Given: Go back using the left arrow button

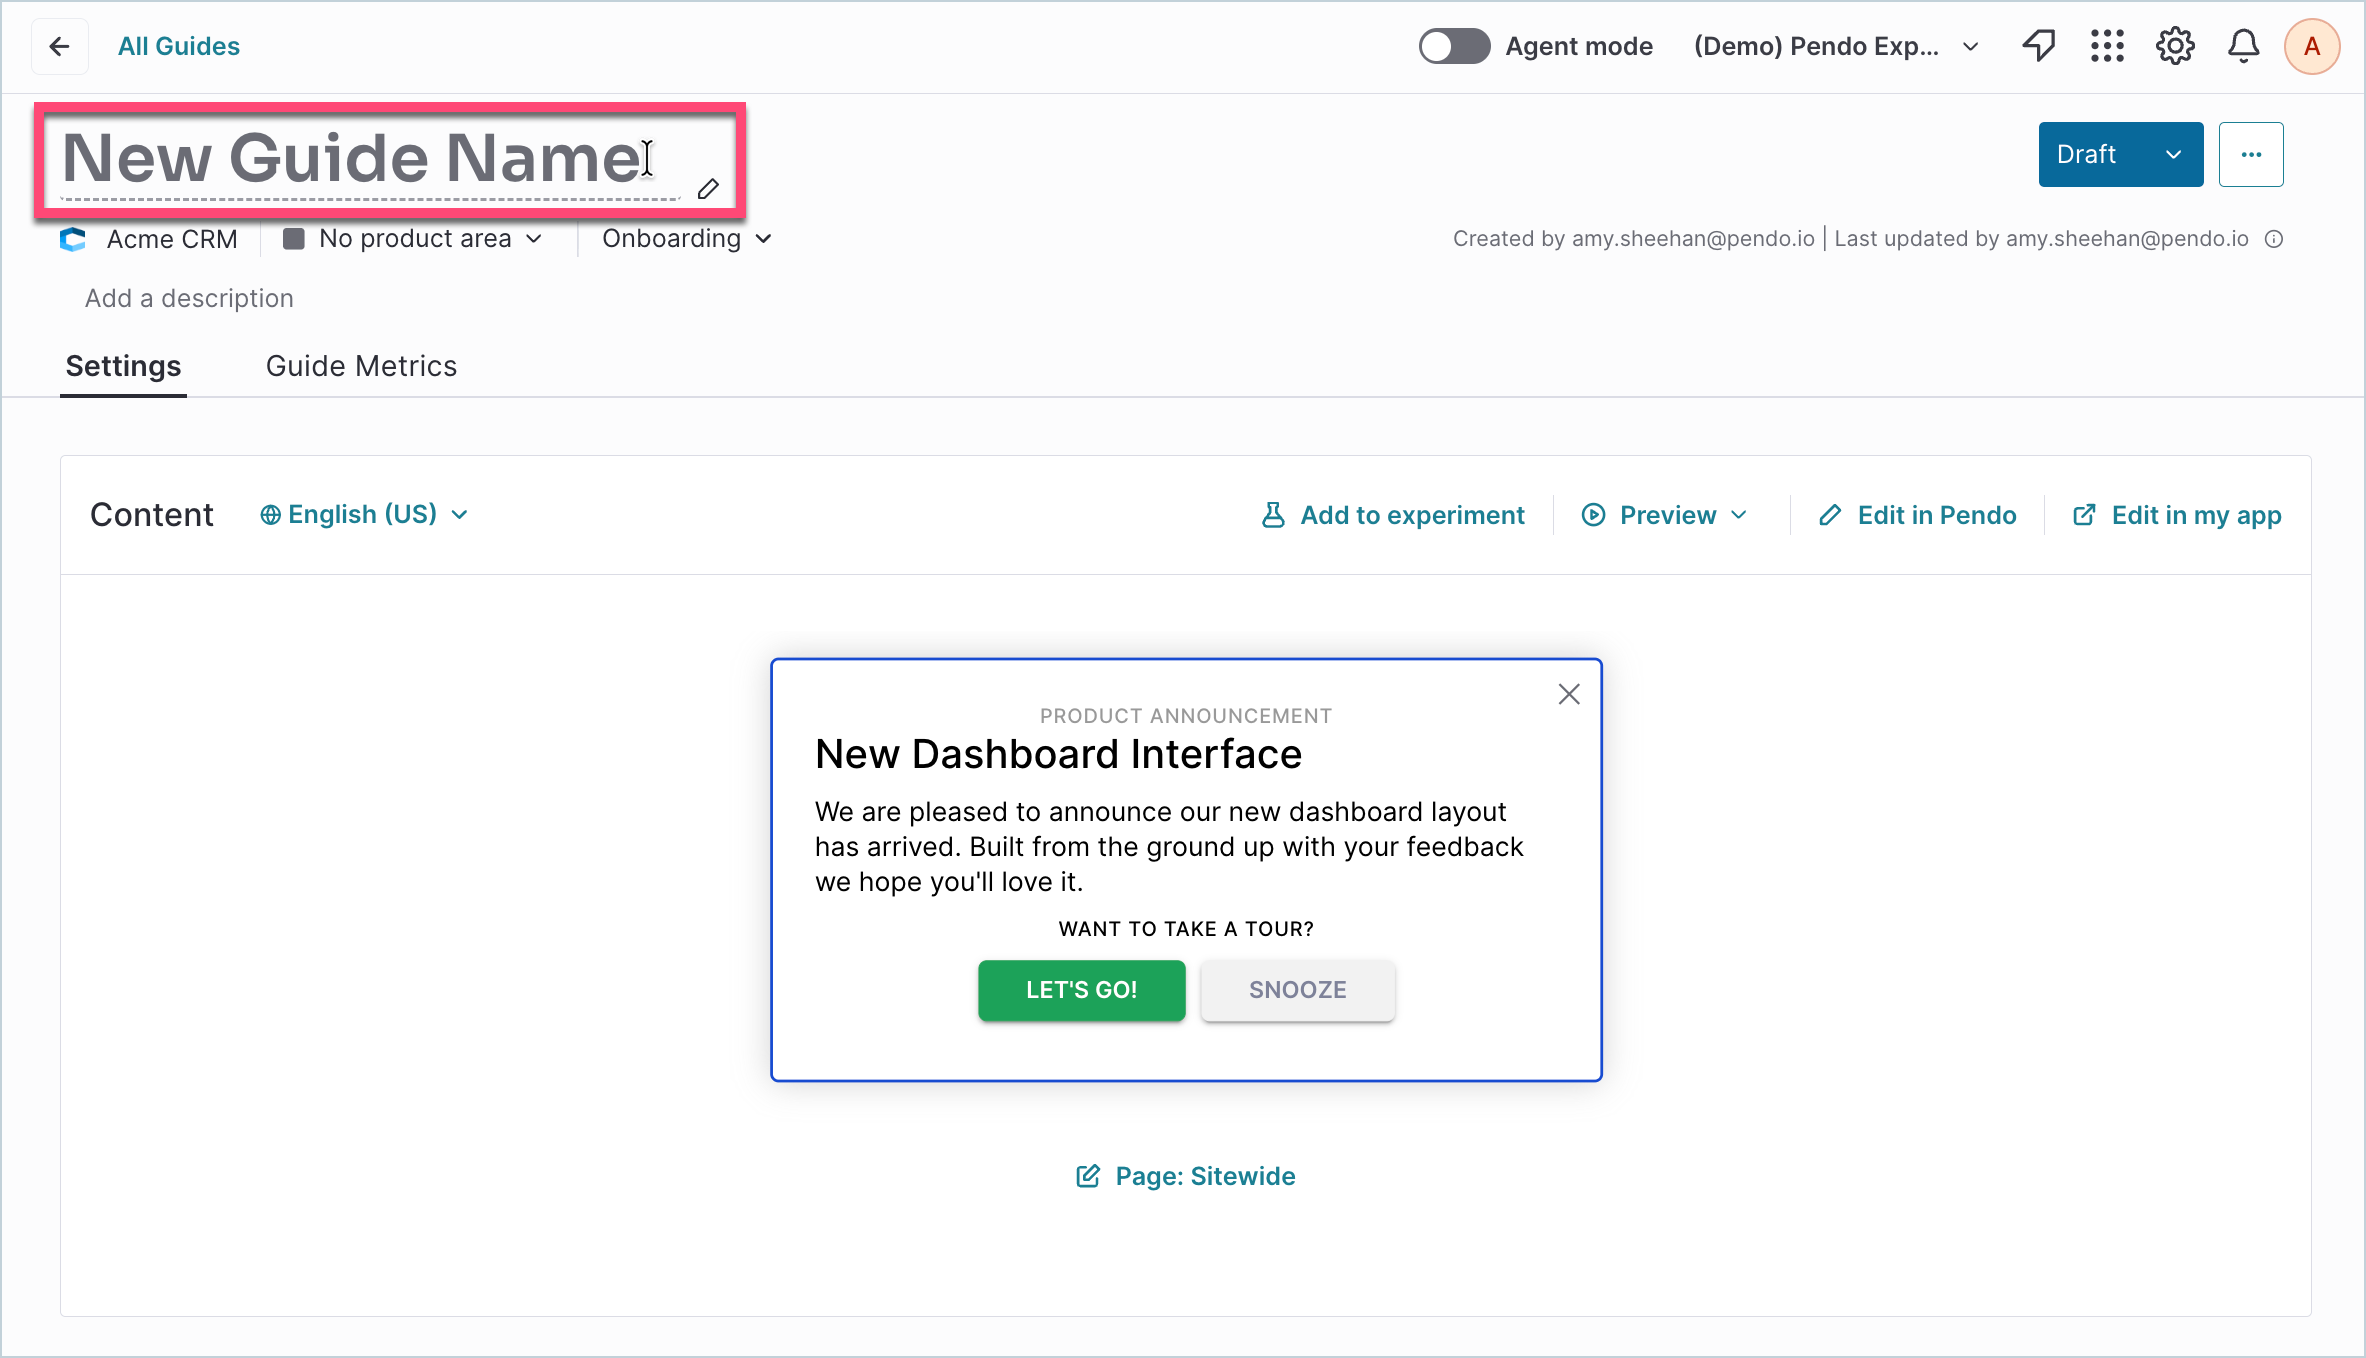Looking at the screenshot, I should click(x=60, y=46).
